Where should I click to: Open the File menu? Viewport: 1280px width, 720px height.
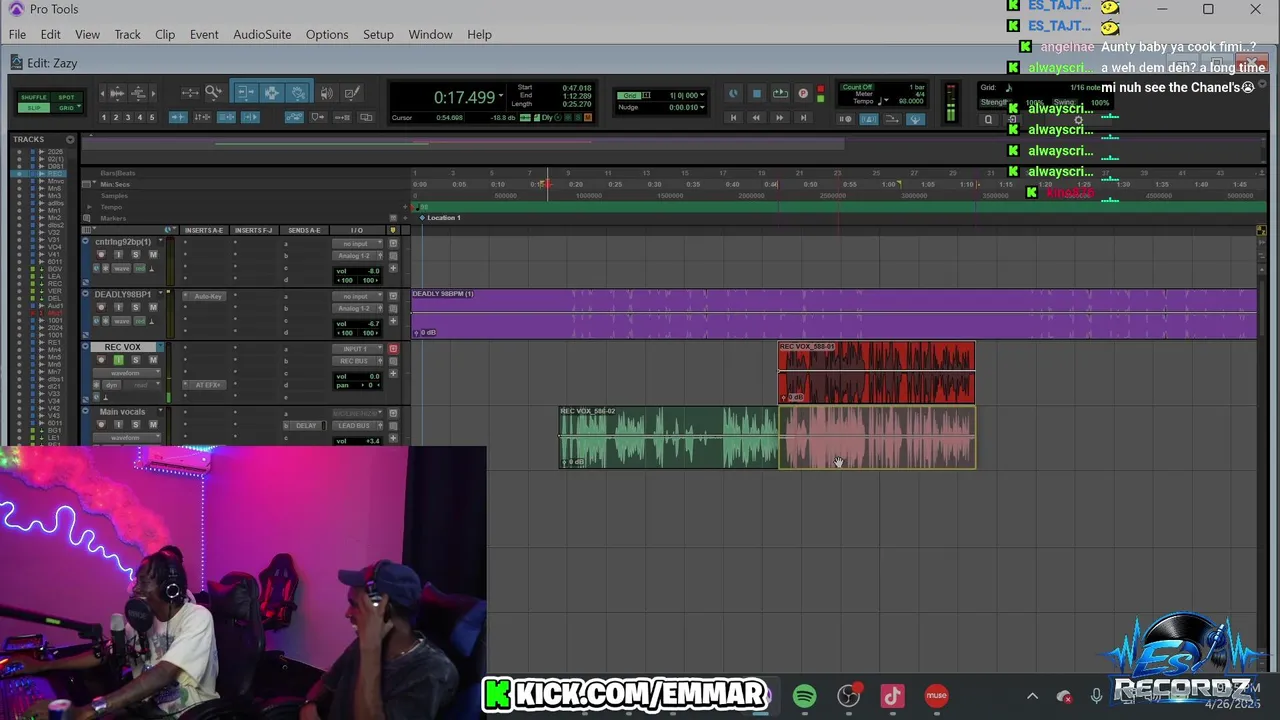[17, 34]
